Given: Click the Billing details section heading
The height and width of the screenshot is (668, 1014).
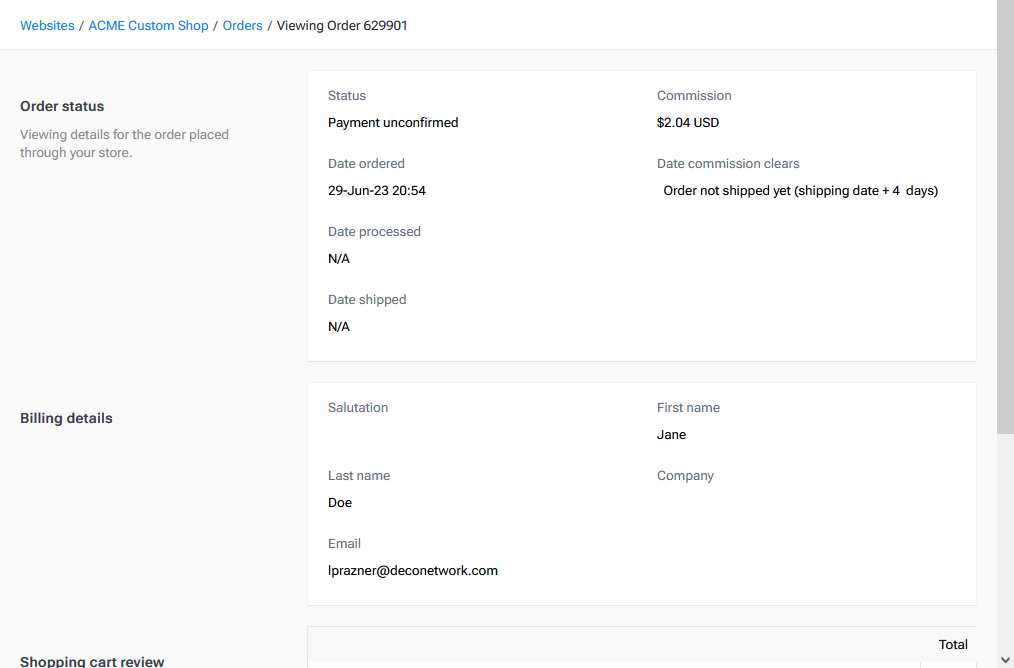Looking at the screenshot, I should pyautogui.click(x=66, y=418).
